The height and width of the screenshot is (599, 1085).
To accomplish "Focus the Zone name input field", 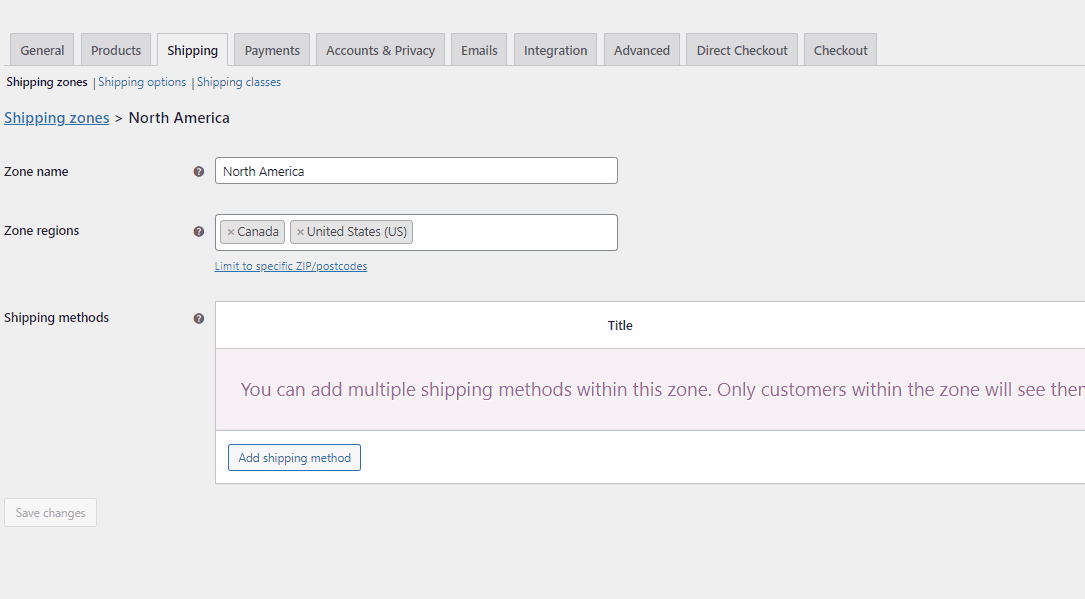I will (416, 171).
